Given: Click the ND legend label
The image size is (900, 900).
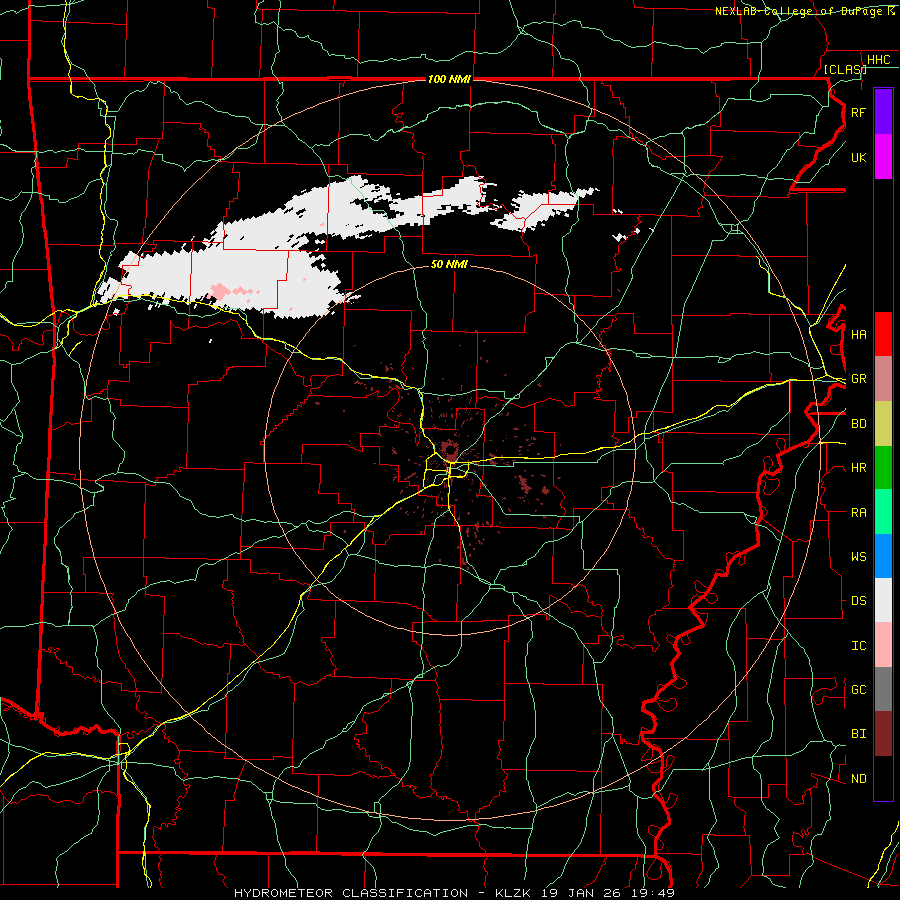Looking at the screenshot, I should [858, 779].
